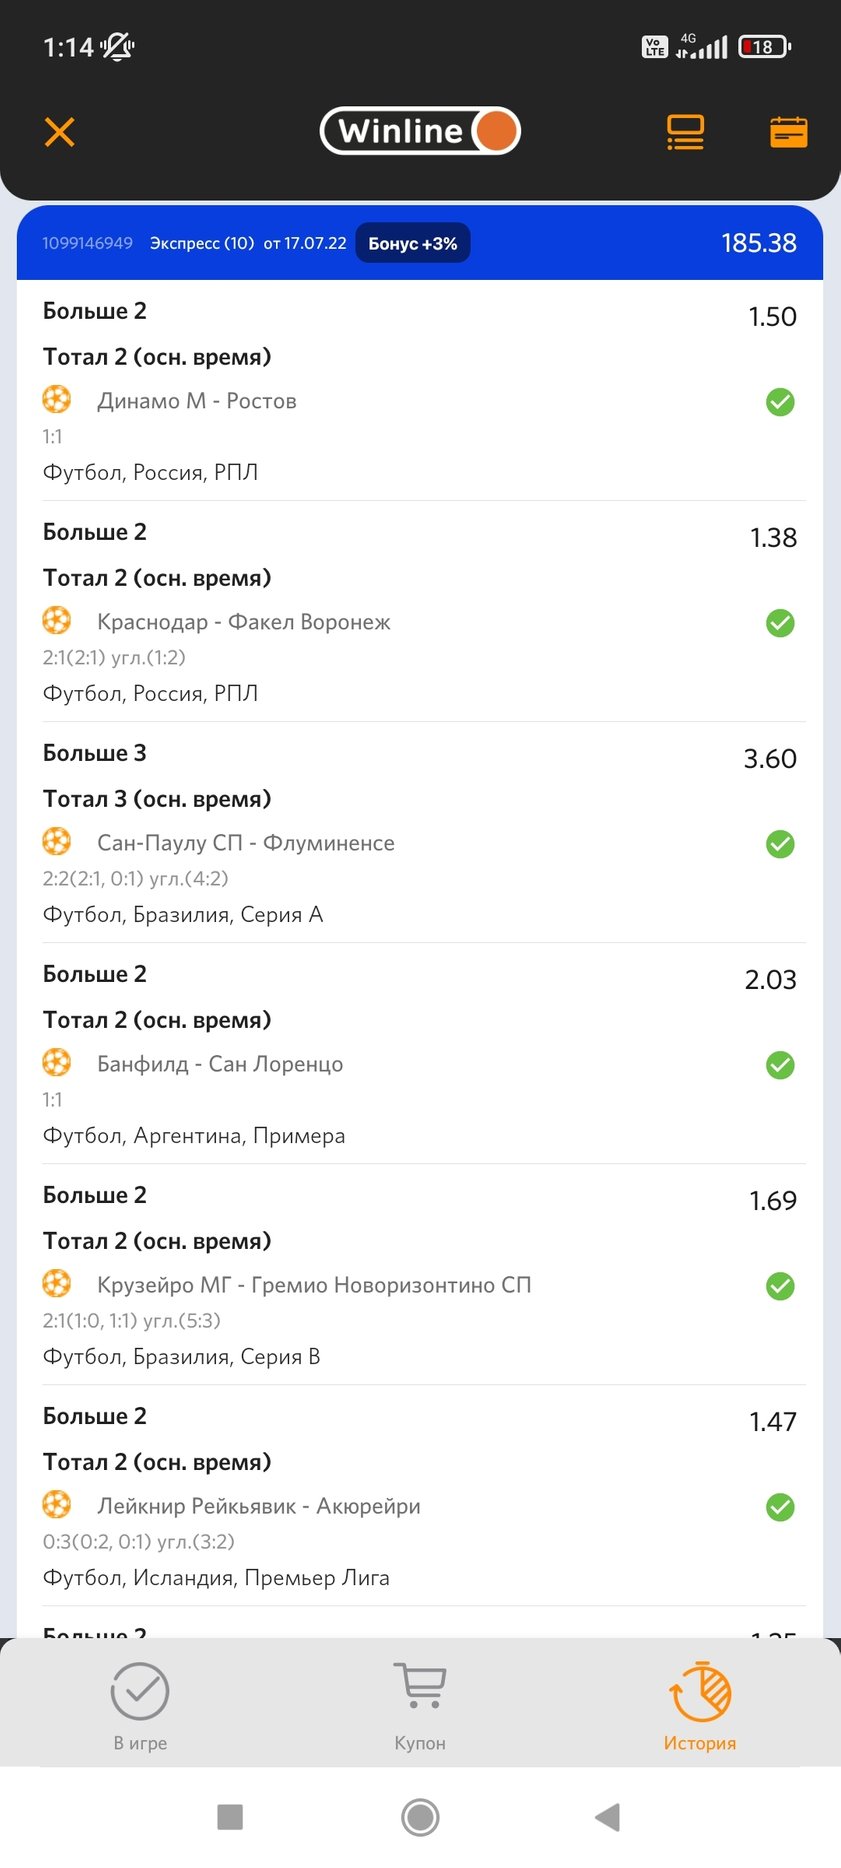This screenshot has width=841, height=1868.
Task: Open the list view icon in header
Action: 685,132
